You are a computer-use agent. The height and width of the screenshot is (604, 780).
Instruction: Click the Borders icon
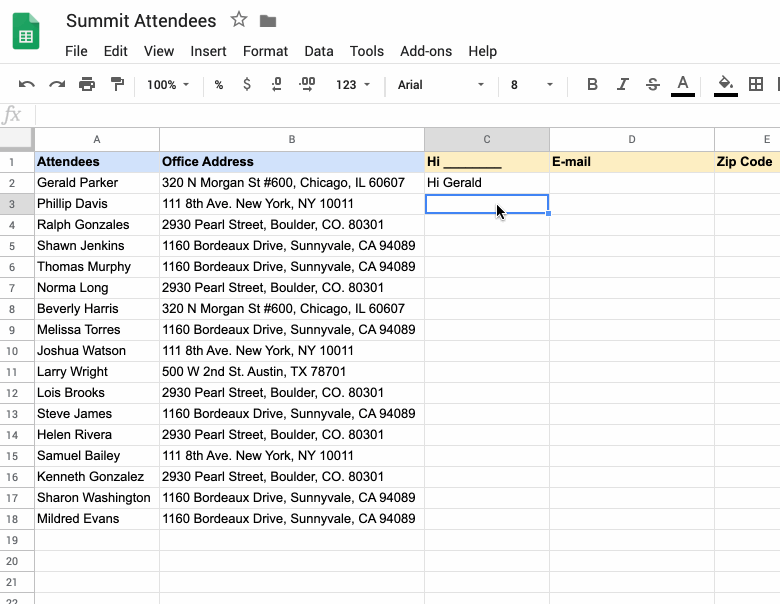point(756,85)
